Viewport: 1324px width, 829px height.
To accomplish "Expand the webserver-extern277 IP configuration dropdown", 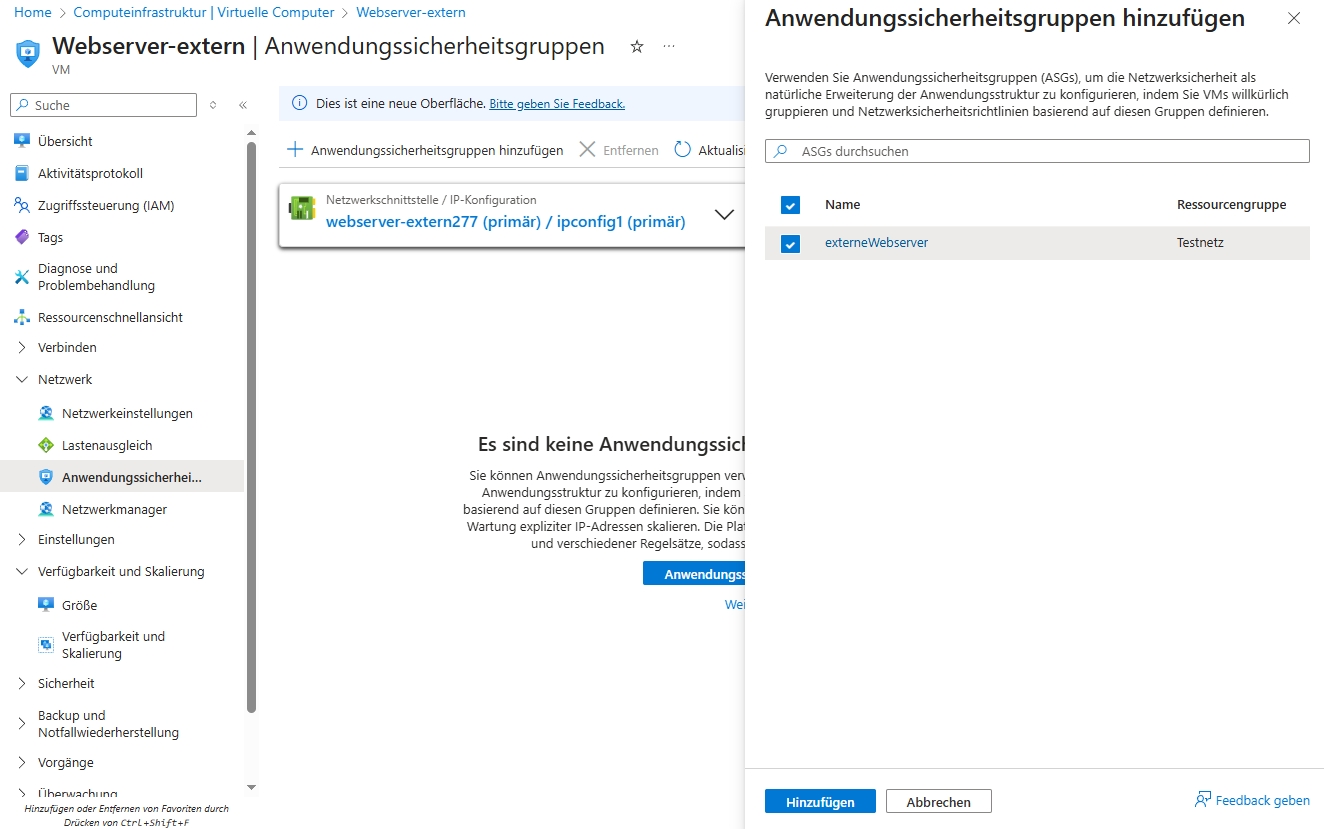I will coord(725,214).
